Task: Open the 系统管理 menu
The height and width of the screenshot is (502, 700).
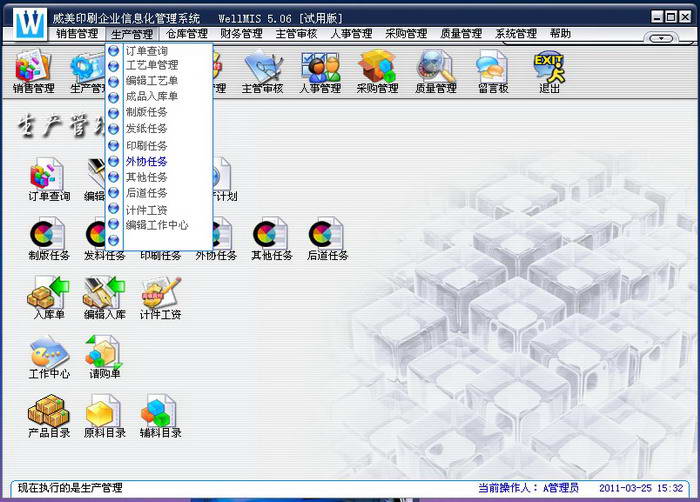Action: (x=516, y=33)
